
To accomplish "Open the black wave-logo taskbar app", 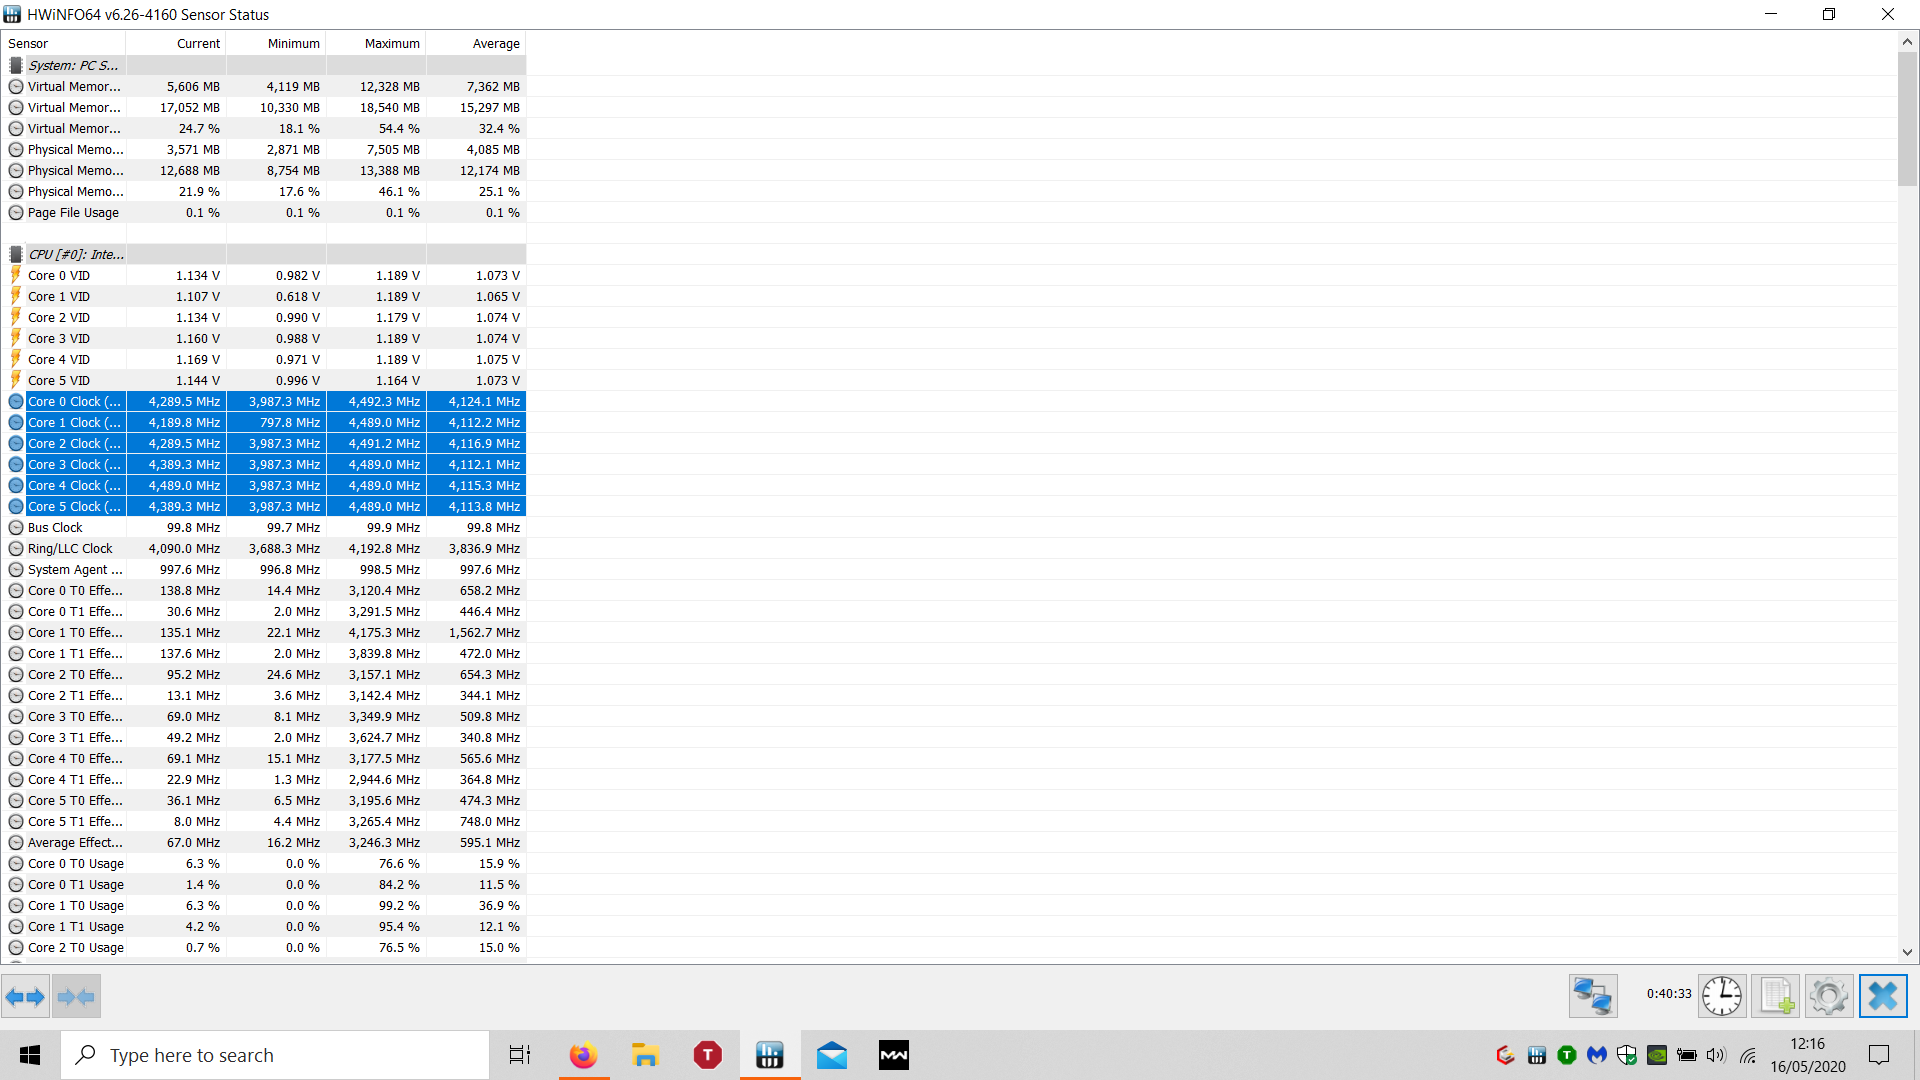I will (x=894, y=1055).
